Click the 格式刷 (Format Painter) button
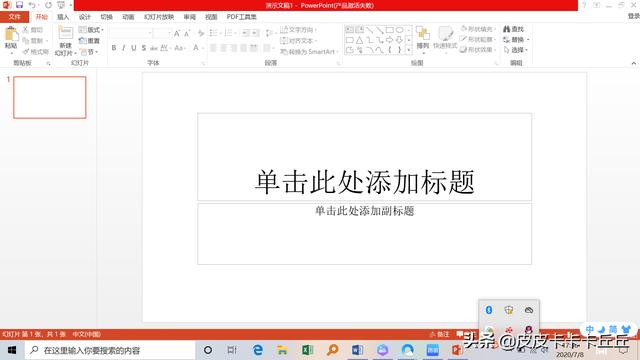This screenshot has height=360, width=640. point(36,51)
